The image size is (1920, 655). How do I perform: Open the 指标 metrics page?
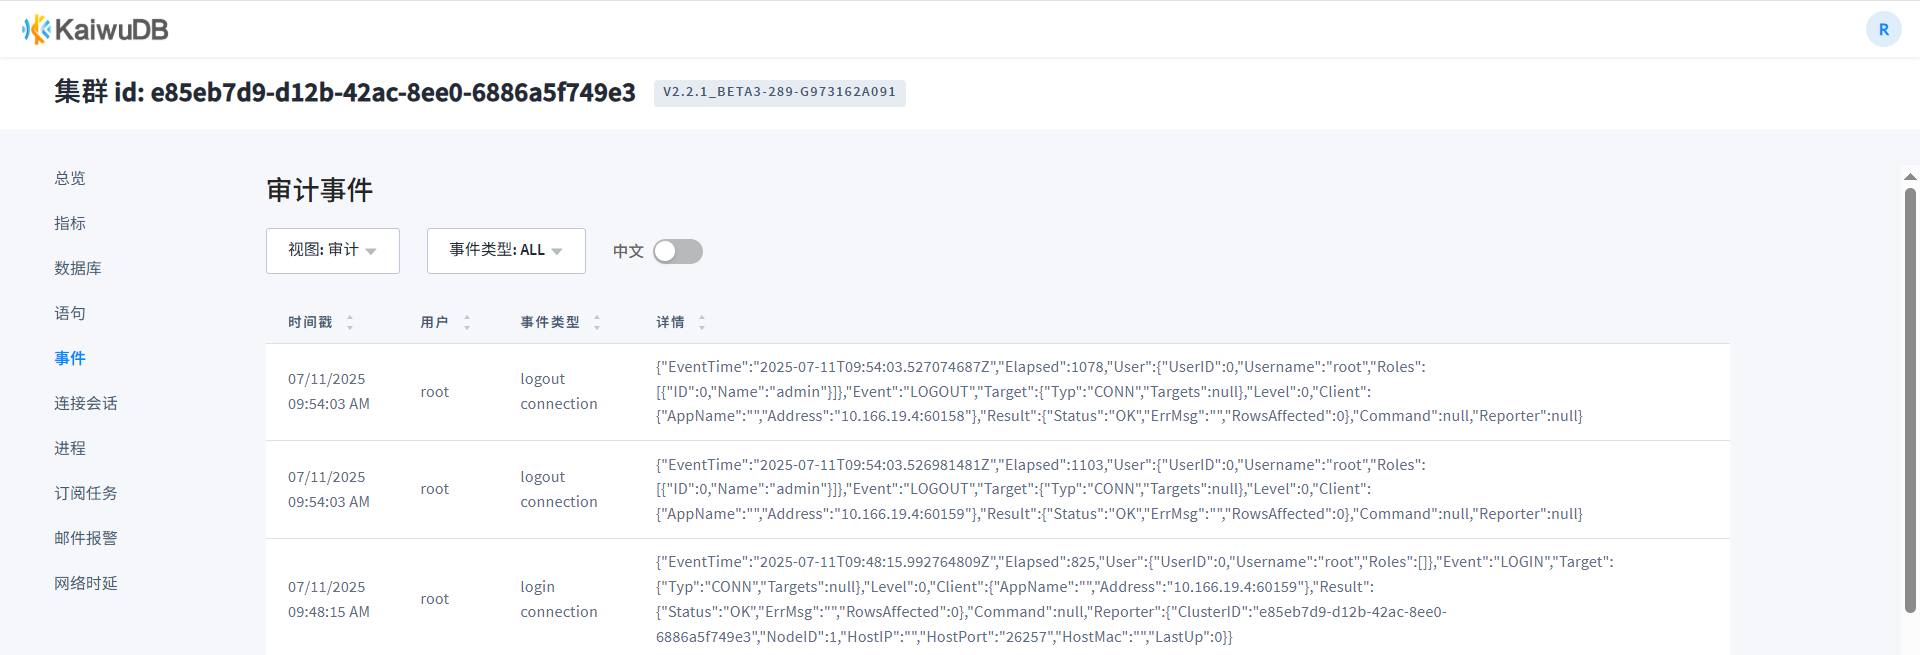(x=70, y=223)
